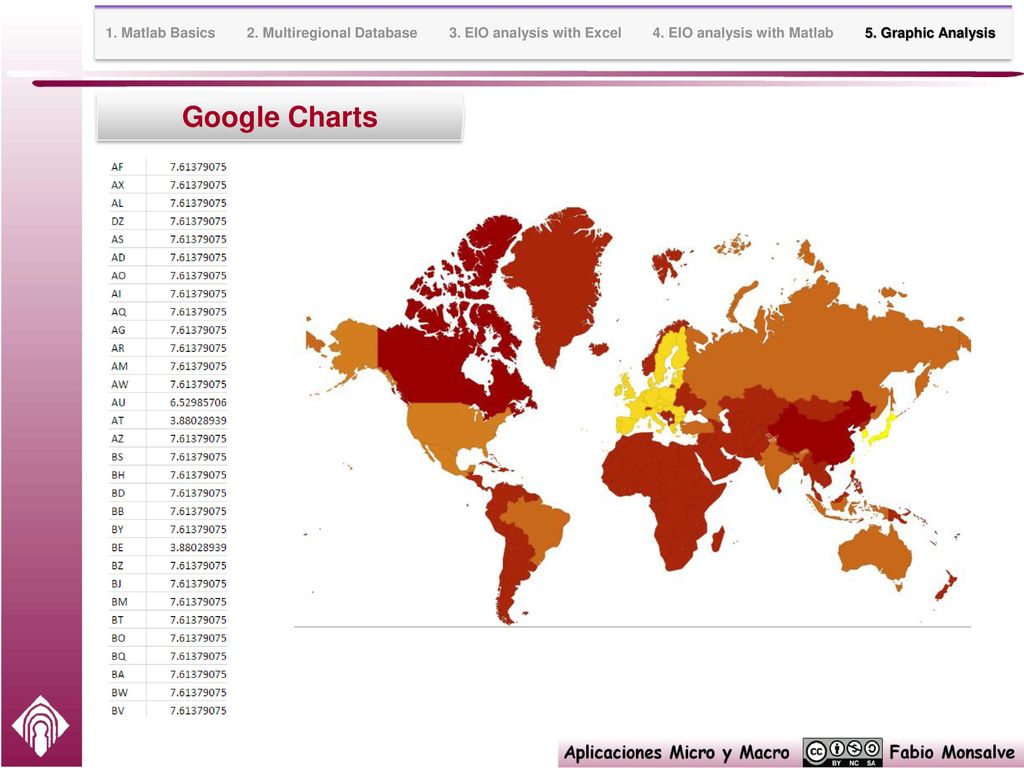
Task: Select the AM country code cell
Action: (119, 366)
